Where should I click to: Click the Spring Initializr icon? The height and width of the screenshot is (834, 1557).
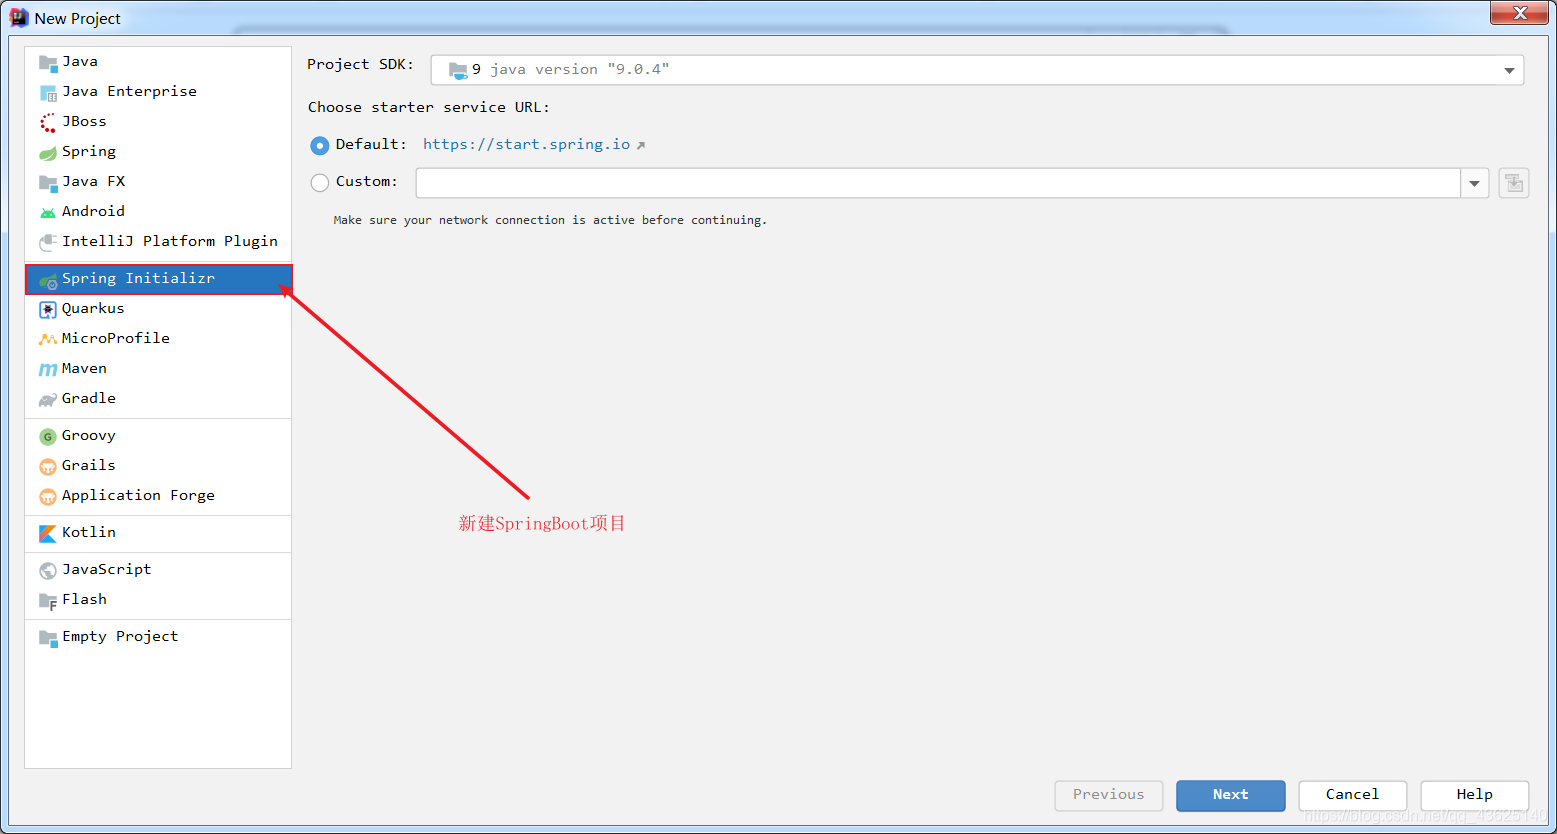pos(48,280)
